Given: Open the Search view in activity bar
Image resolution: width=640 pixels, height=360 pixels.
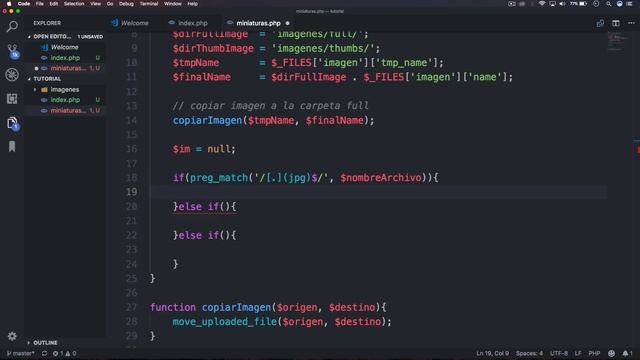Looking at the screenshot, I should point(12,27).
